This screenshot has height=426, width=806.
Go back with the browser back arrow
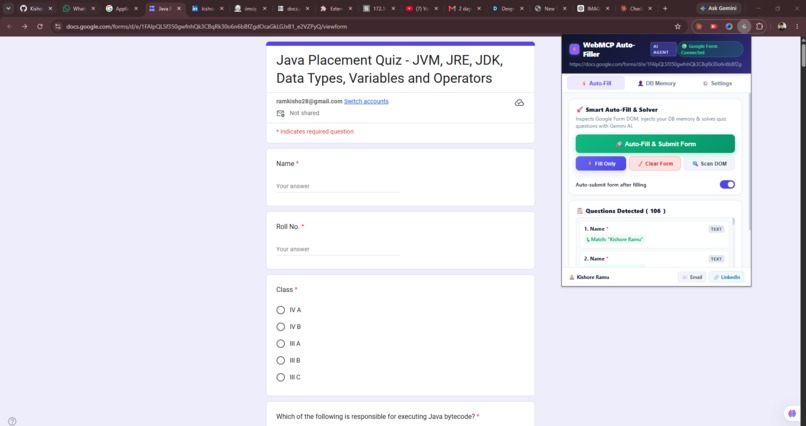[x=9, y=26]
